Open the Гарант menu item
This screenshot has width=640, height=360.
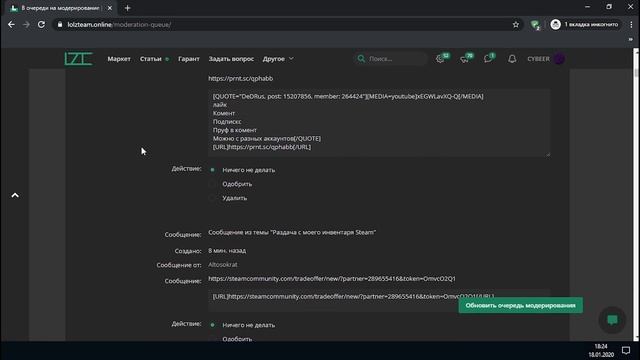(189, 59)
